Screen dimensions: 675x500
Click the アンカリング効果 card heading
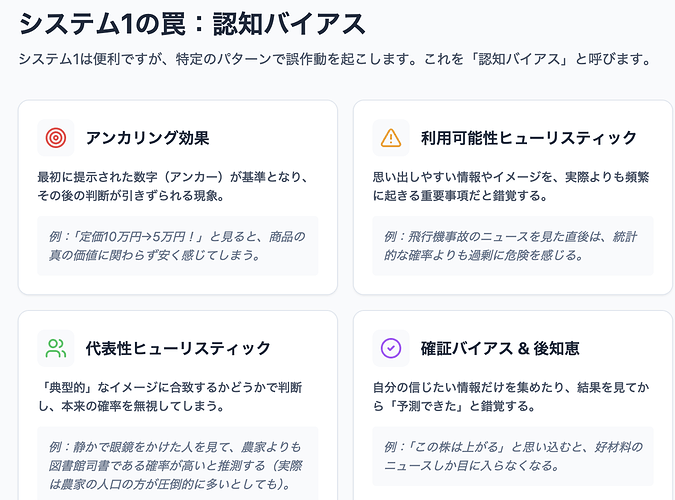coord(147,138)
